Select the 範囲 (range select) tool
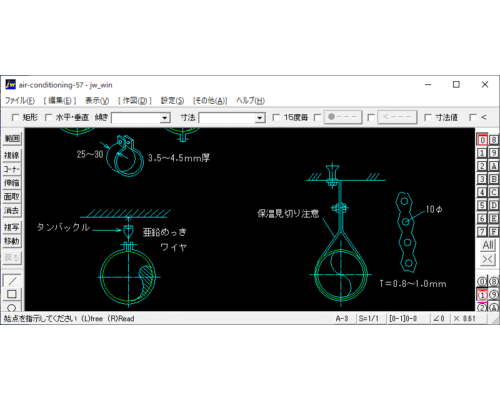 coord(12,139)
